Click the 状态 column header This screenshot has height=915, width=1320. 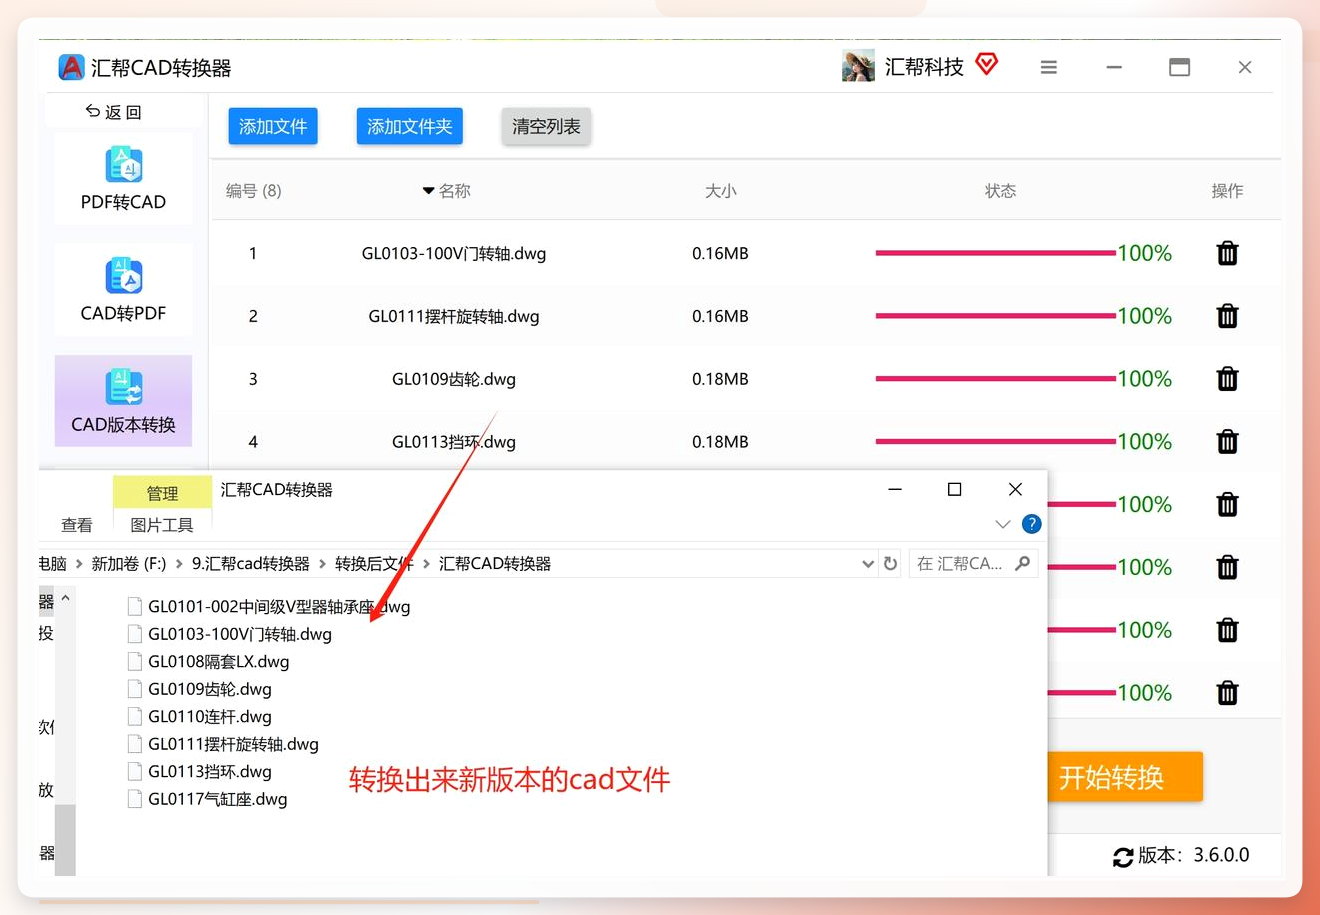[1001, 191]
